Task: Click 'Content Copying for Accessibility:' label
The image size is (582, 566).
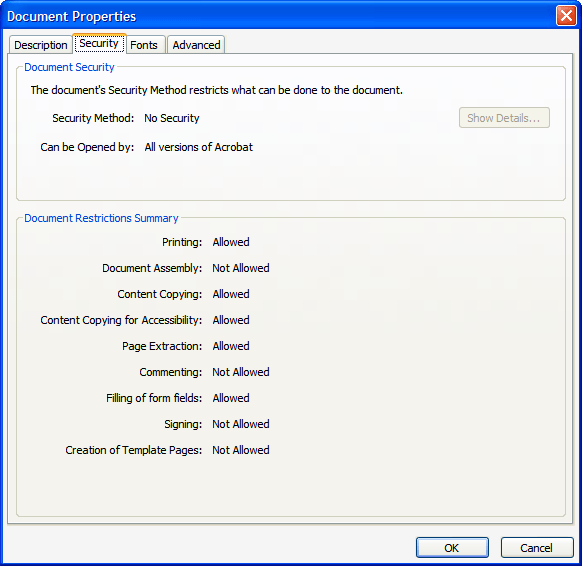Action: click(x=121, y=320)
